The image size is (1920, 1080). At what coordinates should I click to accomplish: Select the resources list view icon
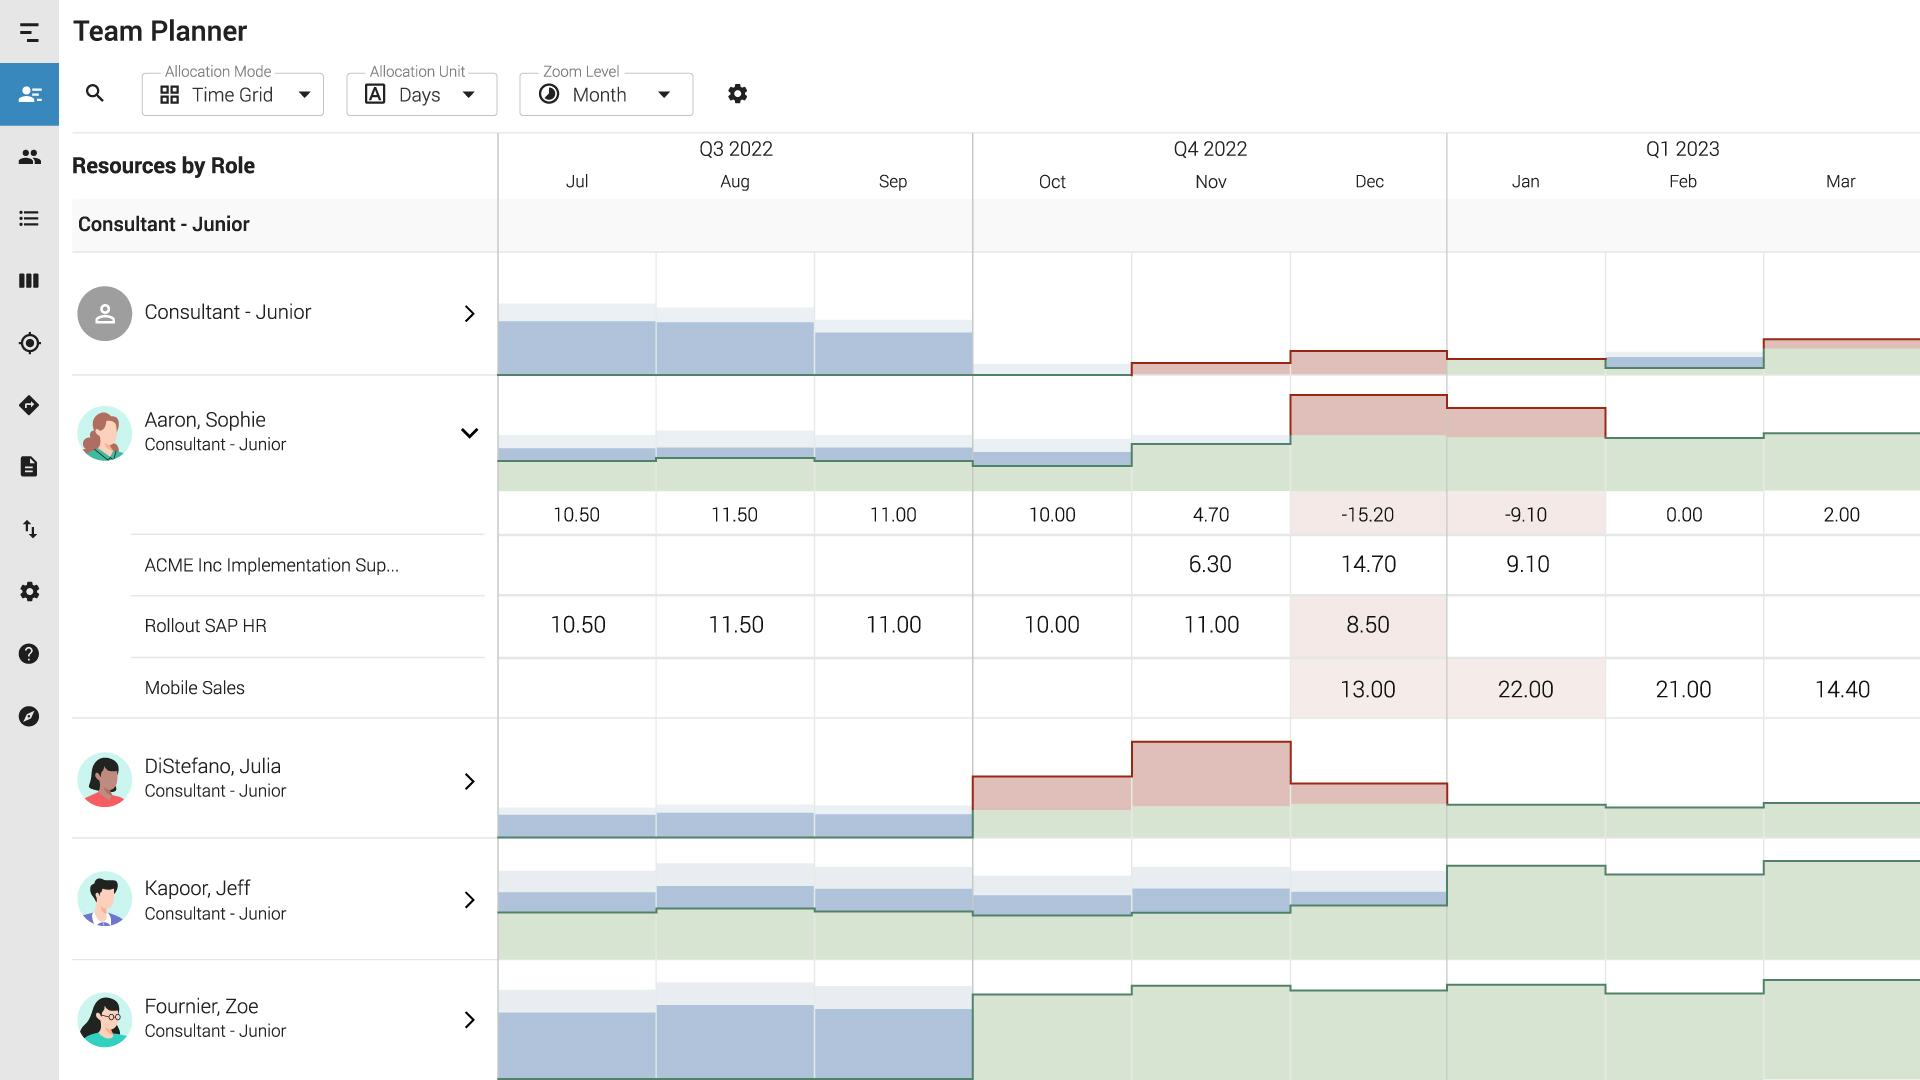click(29, 218)
